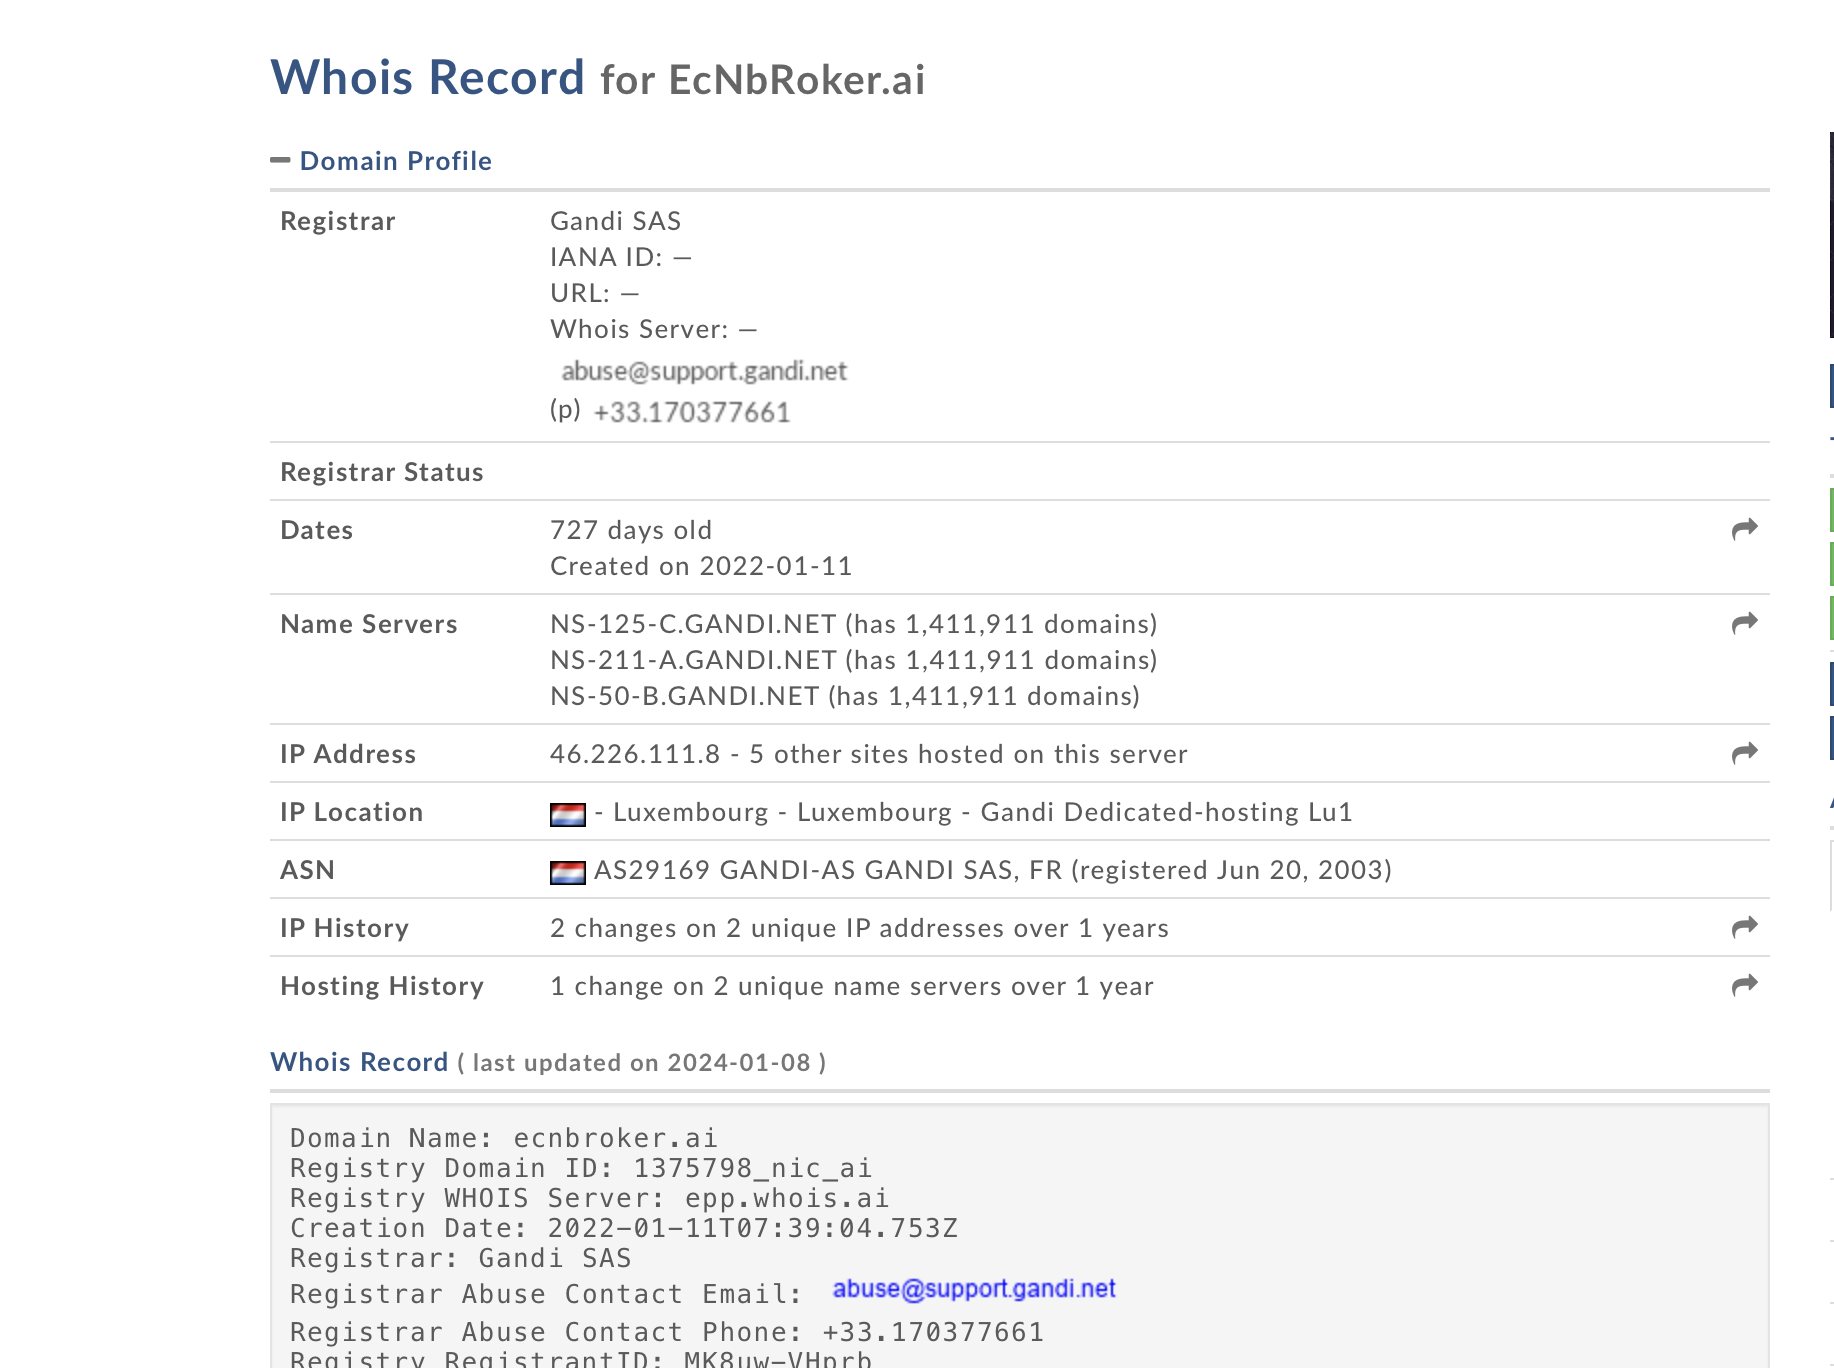Screen dimensions: 1834x1368
Task: Click 'Luxembourg - Luxembourg - Gandi Dedicated-hosting Lu1' text
Action: tap(983, 812)
